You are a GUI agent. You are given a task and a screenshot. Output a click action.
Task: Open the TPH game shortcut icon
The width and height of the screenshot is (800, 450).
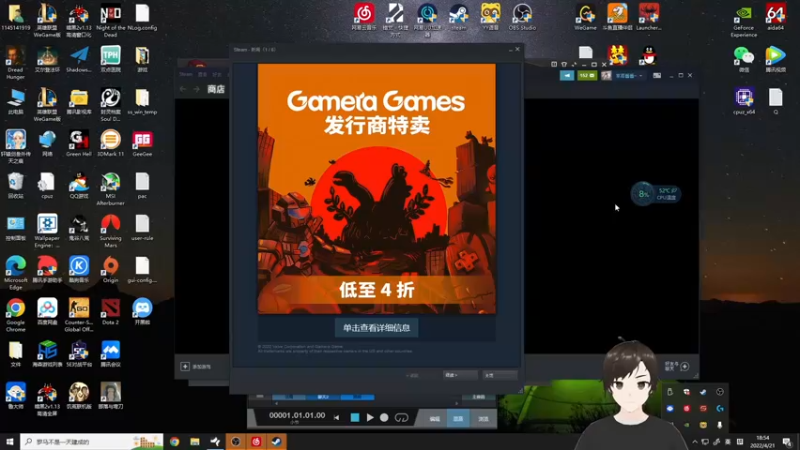(x=110, y=59)
